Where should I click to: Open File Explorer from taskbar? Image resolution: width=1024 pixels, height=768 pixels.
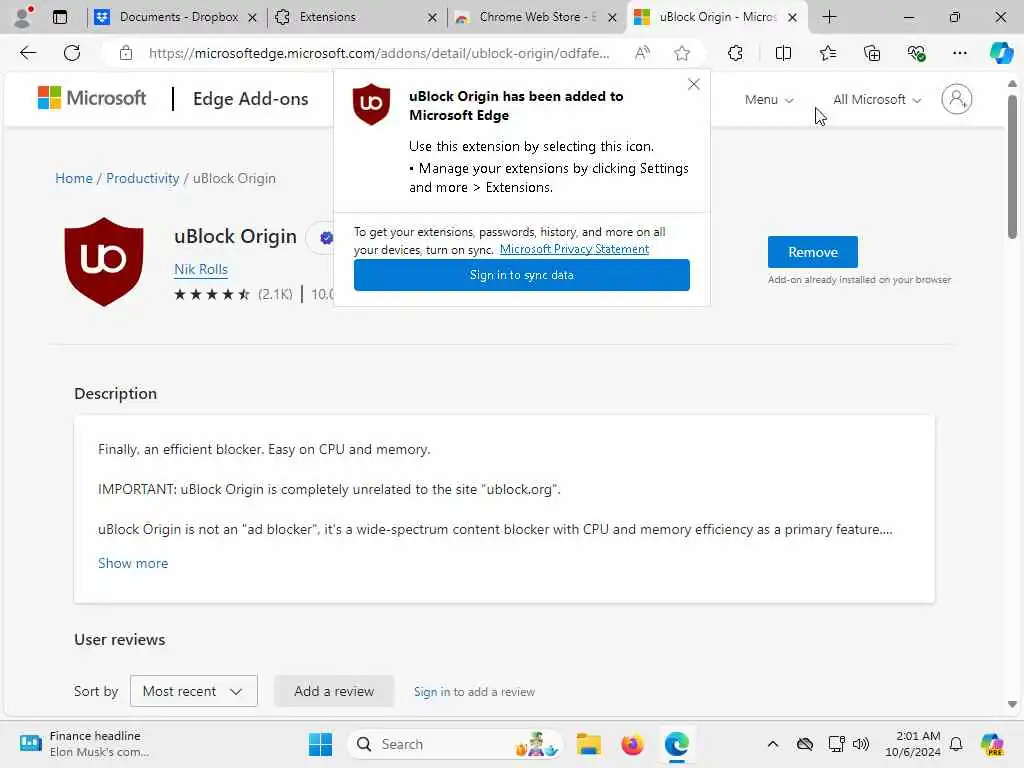[588, 744]
